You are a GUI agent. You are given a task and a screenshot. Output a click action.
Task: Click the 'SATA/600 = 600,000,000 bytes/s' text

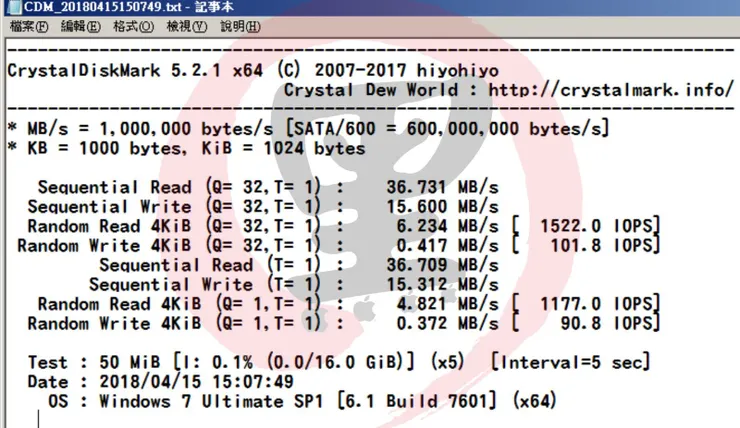point(447,129)
